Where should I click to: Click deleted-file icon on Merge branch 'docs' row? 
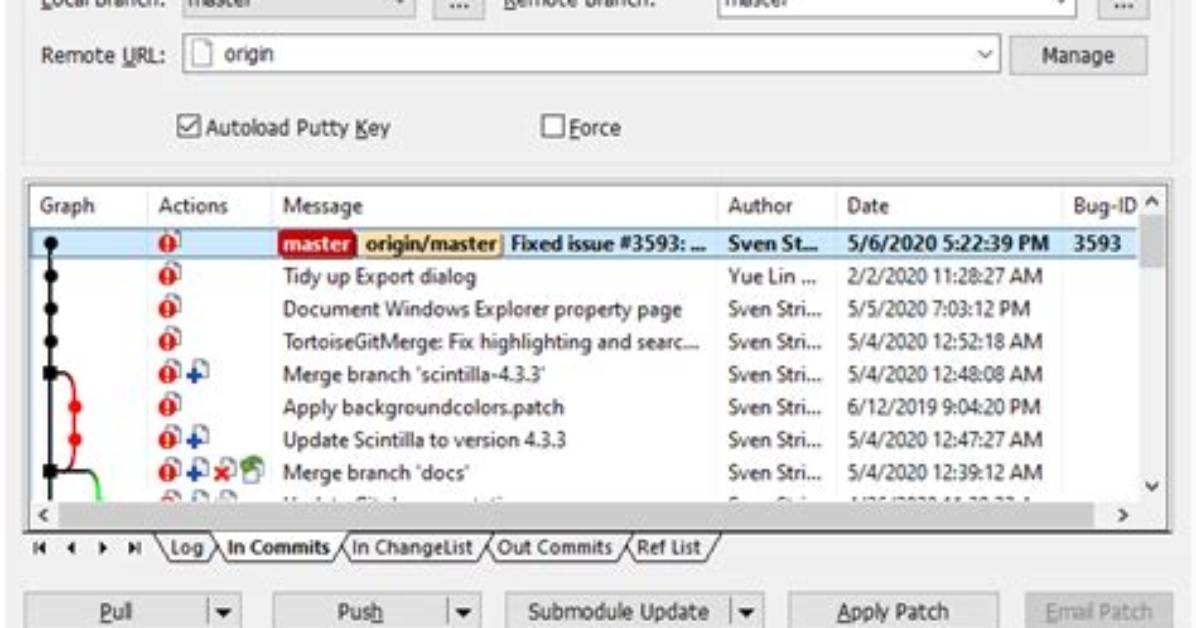coord(223,472)
